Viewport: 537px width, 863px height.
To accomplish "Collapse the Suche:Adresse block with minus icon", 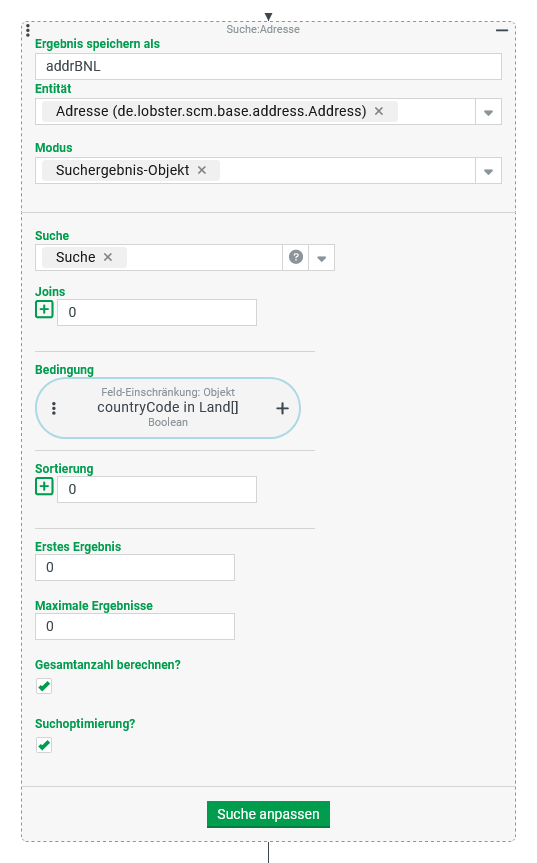I will (x=502, y=30).
